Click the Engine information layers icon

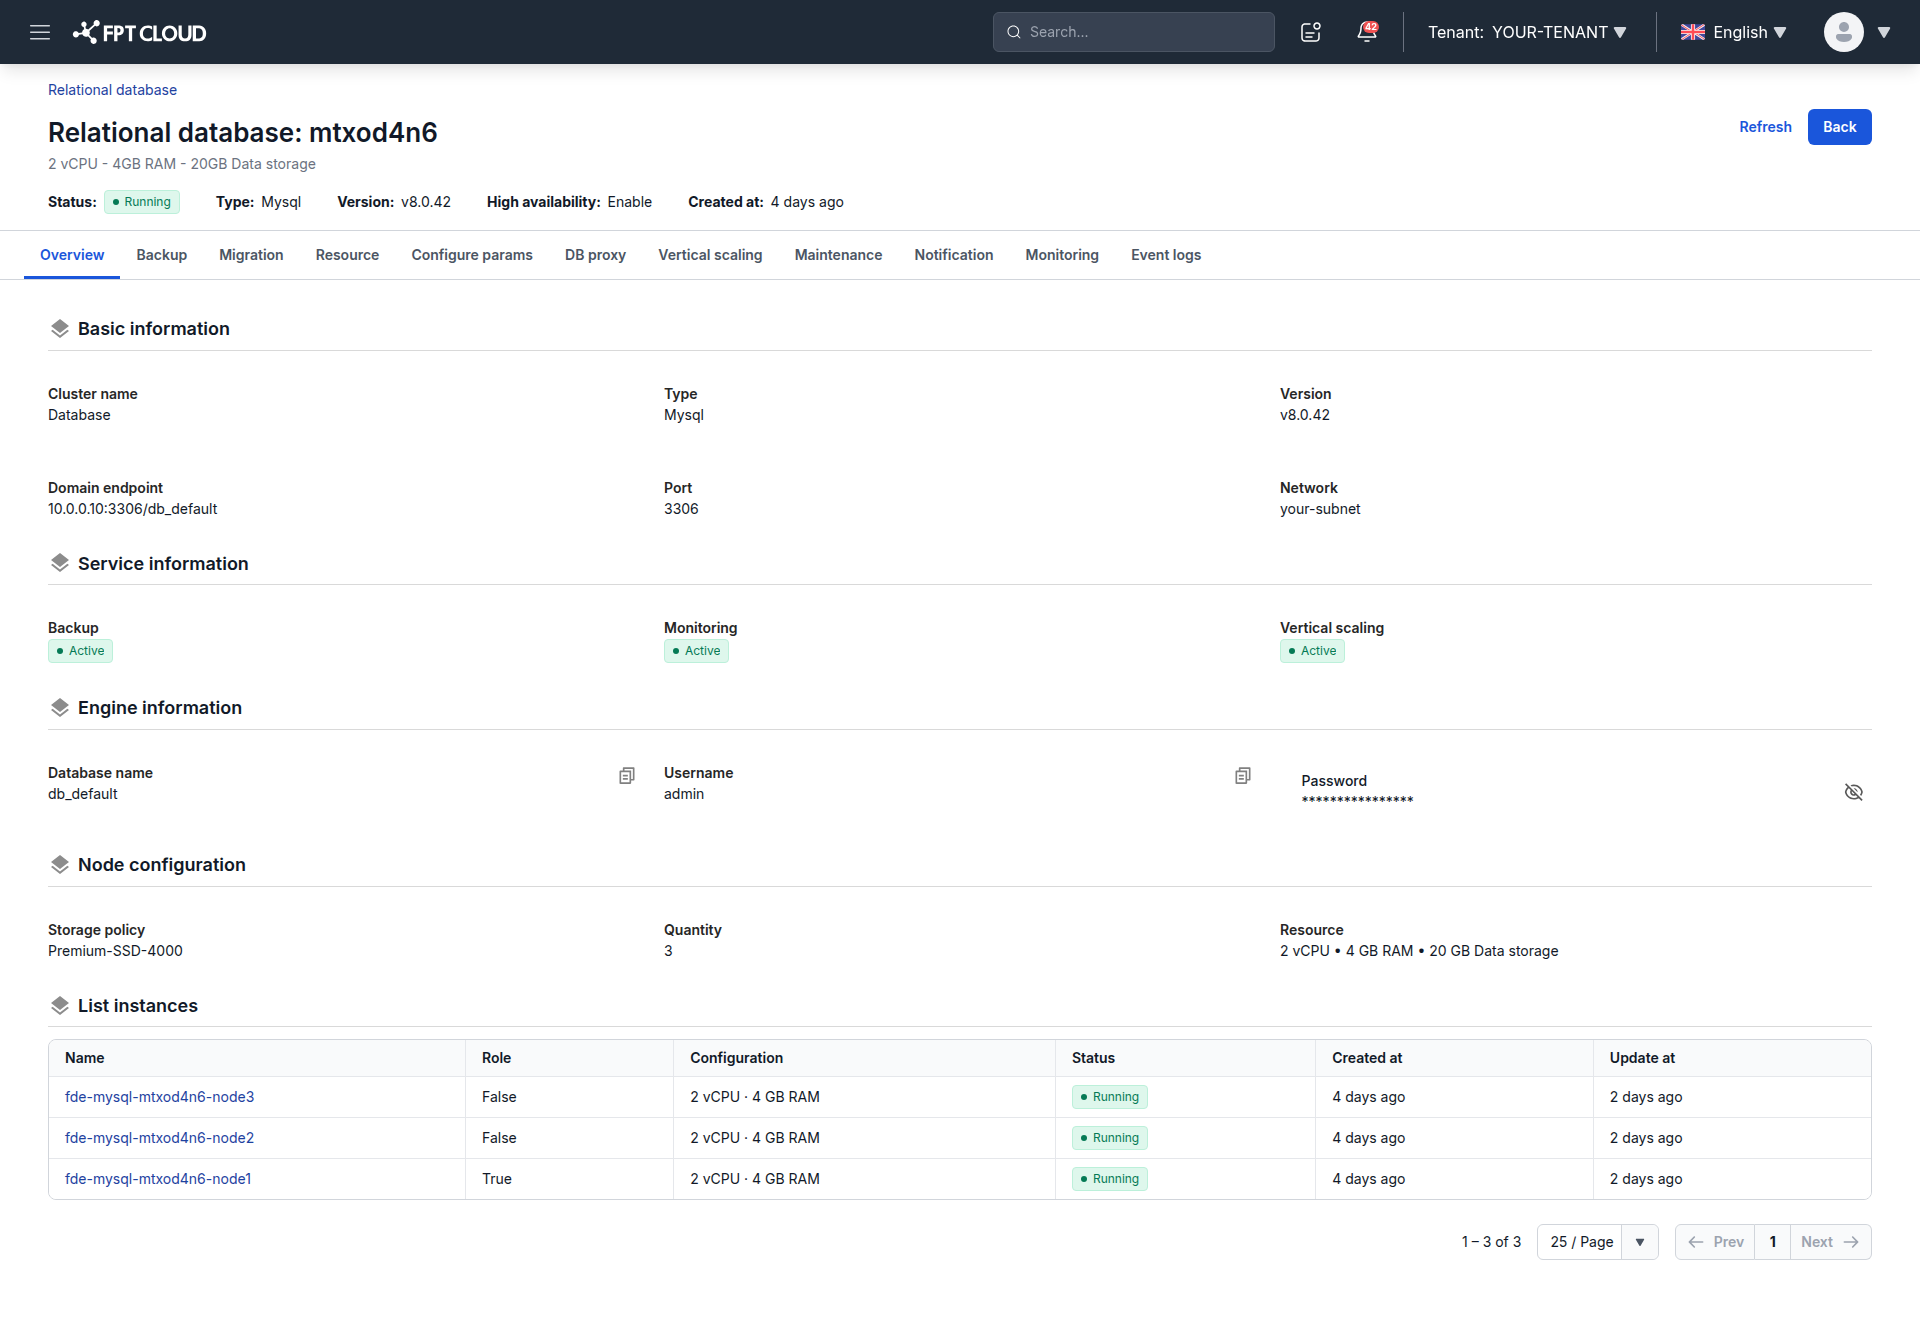tap(60, 708)
